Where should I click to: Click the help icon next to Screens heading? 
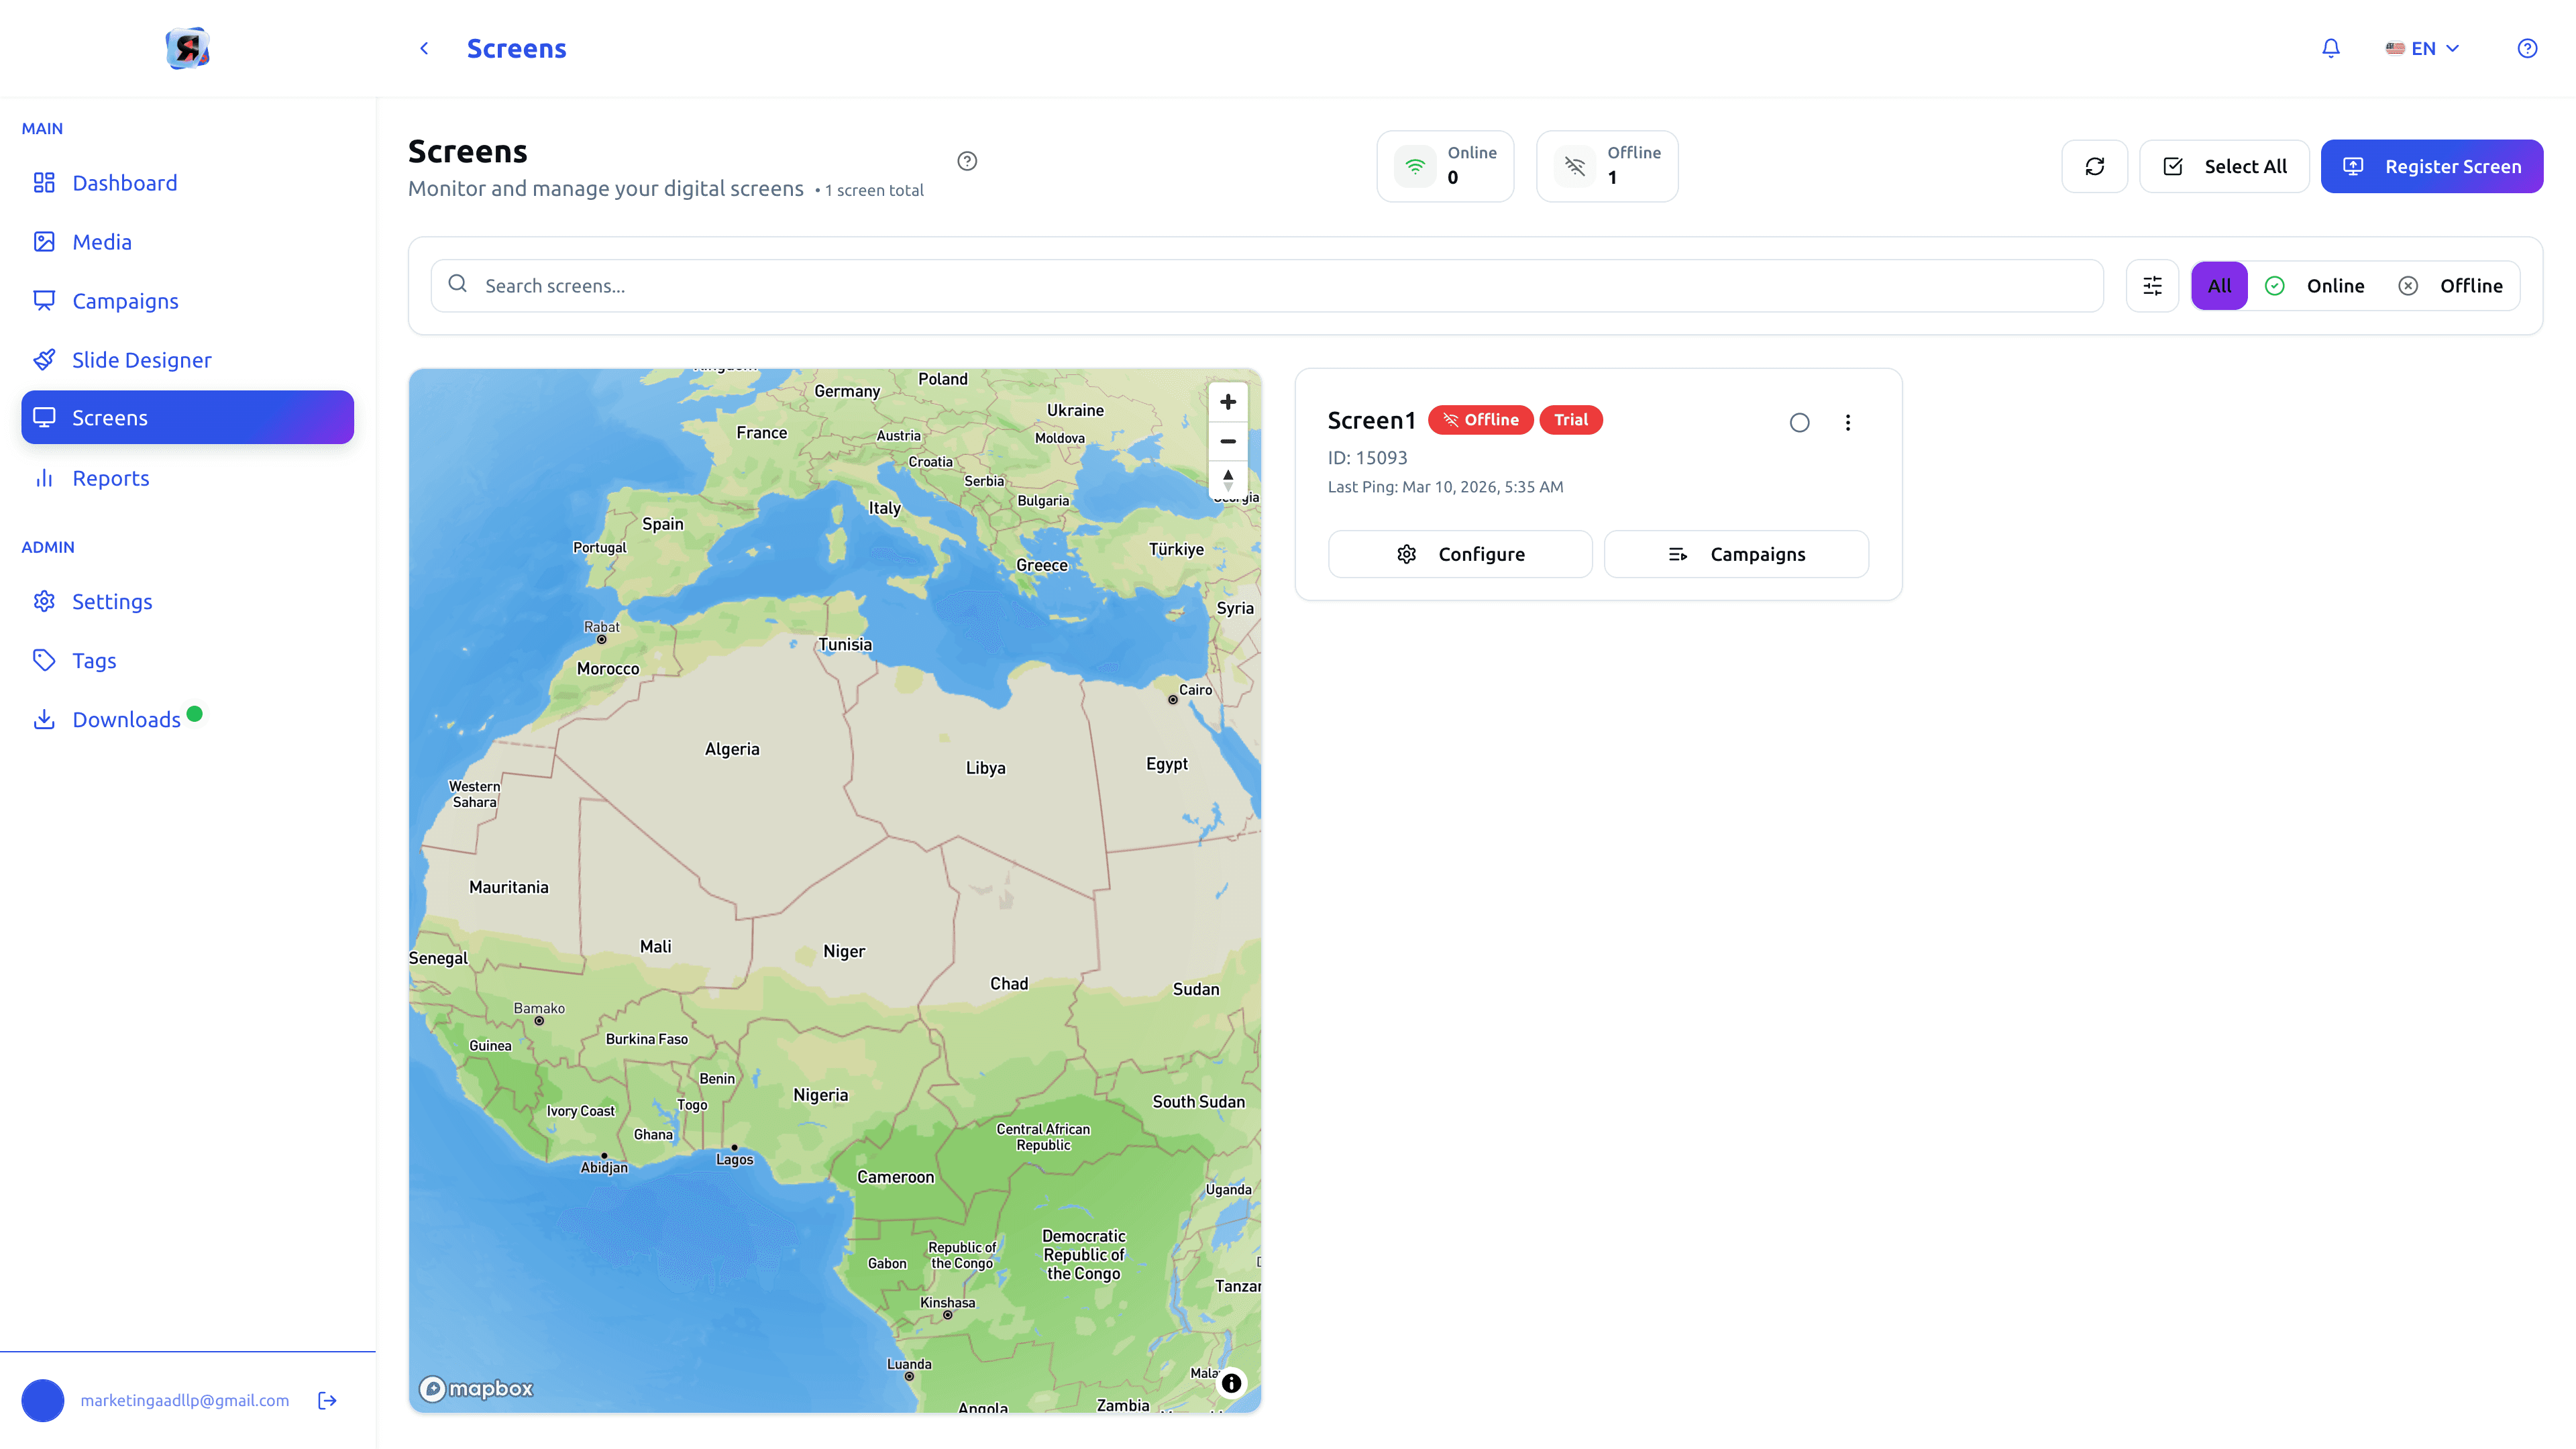point(966,161)
